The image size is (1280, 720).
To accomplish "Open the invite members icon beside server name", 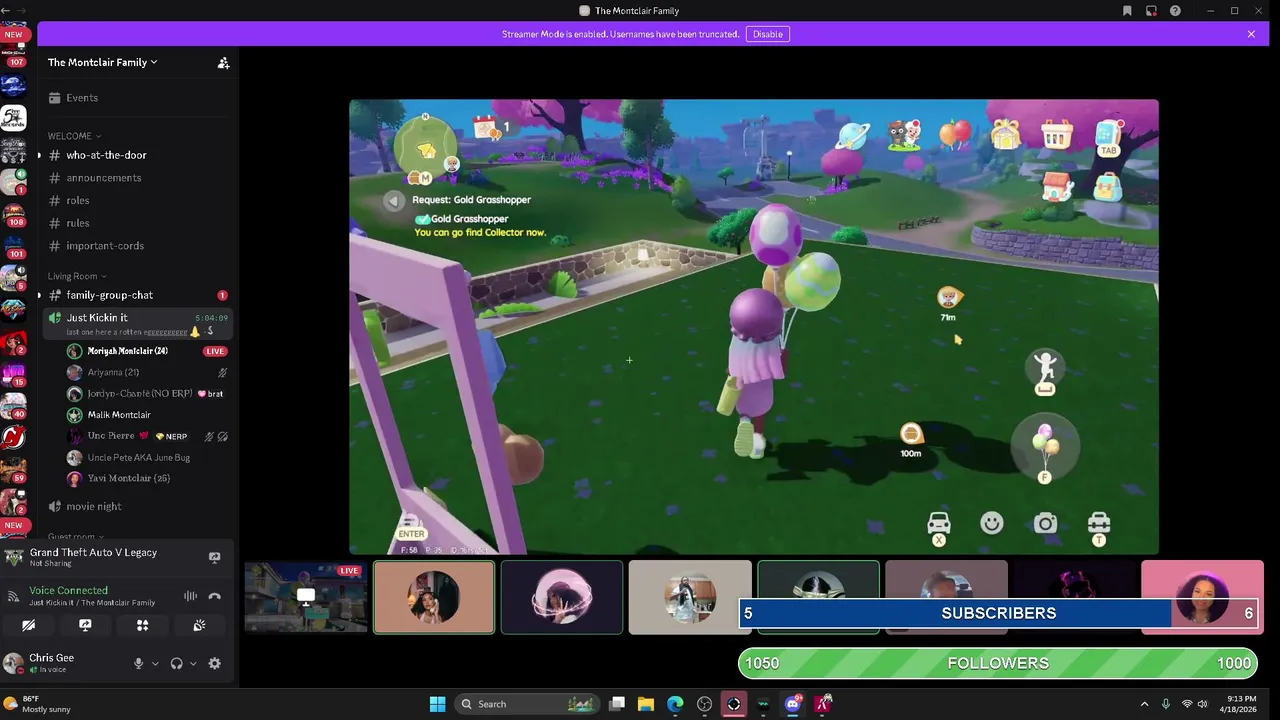I will (224, 62).
